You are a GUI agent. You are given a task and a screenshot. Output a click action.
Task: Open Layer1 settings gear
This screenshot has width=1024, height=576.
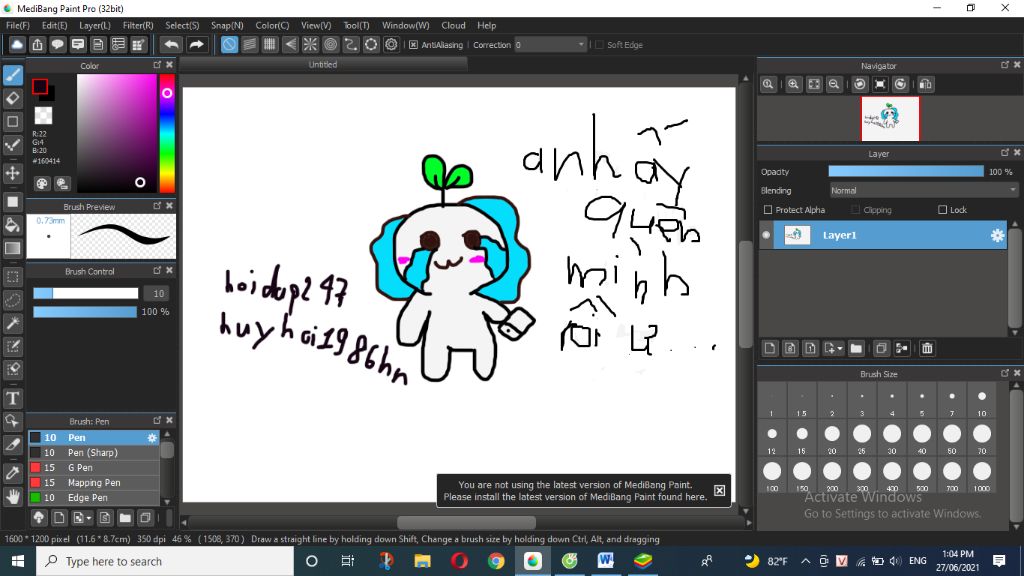[x=997, y=235]
